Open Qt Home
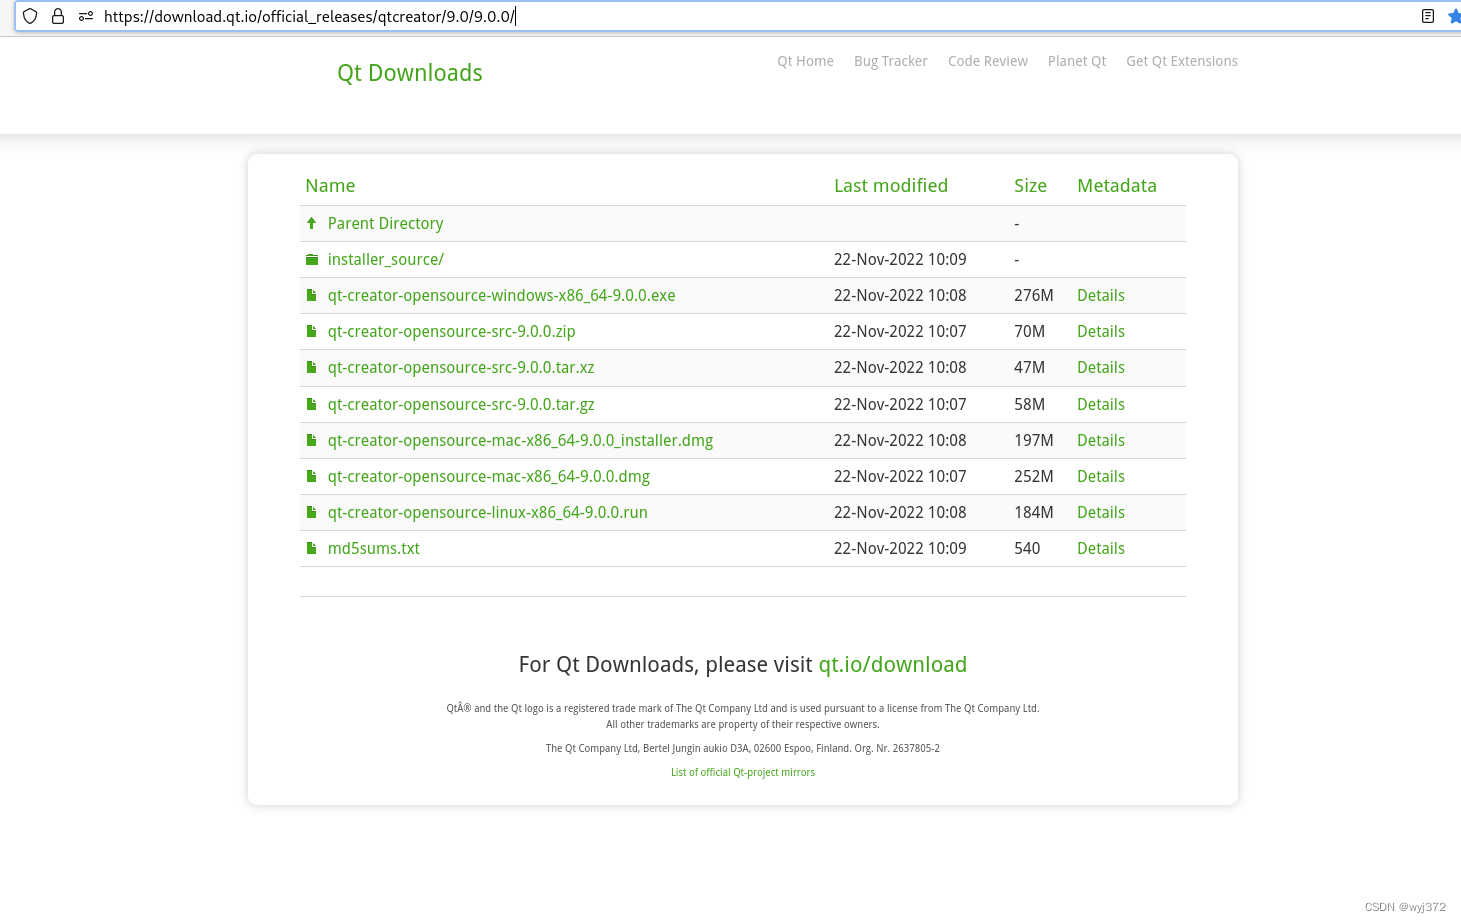The width and height of the screenshot is (1461, 923). pyautogui.click(x=805, y=61)
